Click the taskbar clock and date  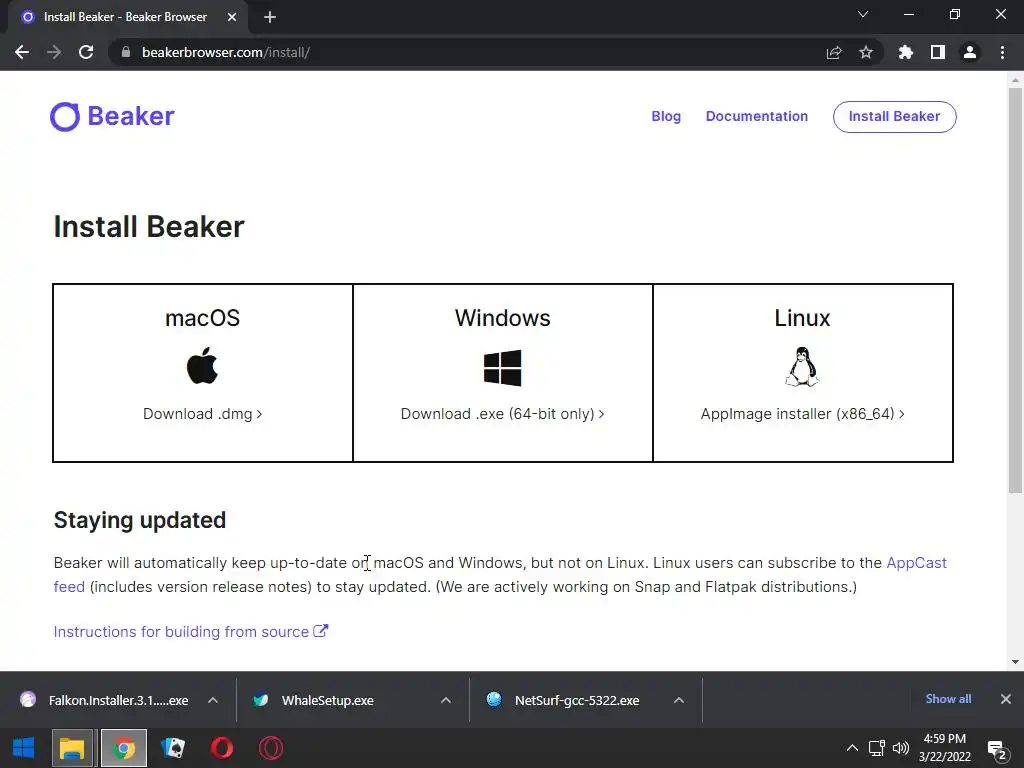click(944, 748)
